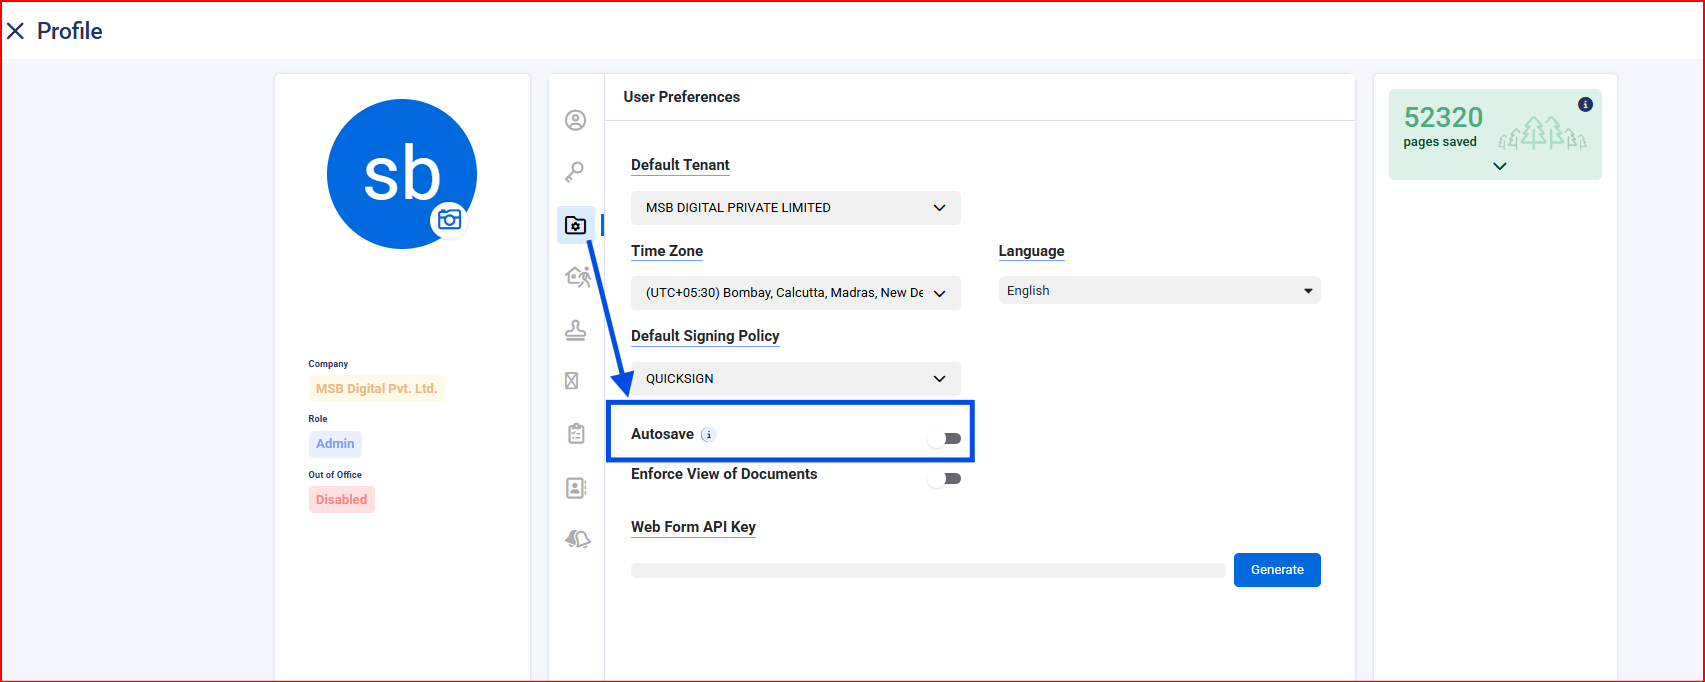Enable the Autosave toggle
Screen dimensions: 1705x682
[x=945, y=438]
